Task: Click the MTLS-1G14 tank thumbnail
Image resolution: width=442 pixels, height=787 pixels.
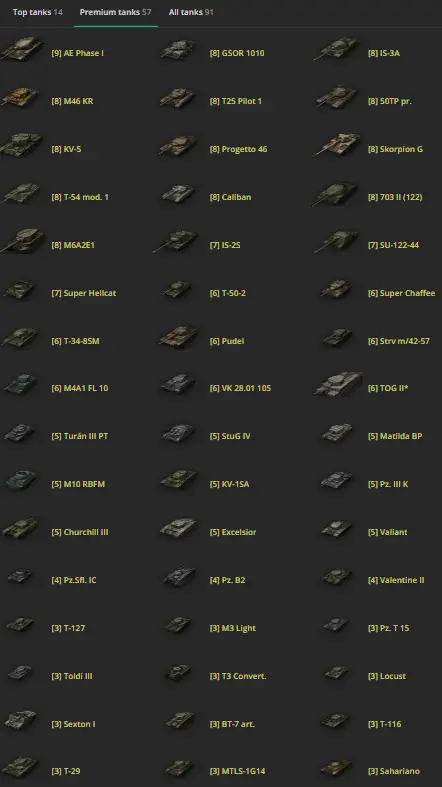Action: point(179,768)
